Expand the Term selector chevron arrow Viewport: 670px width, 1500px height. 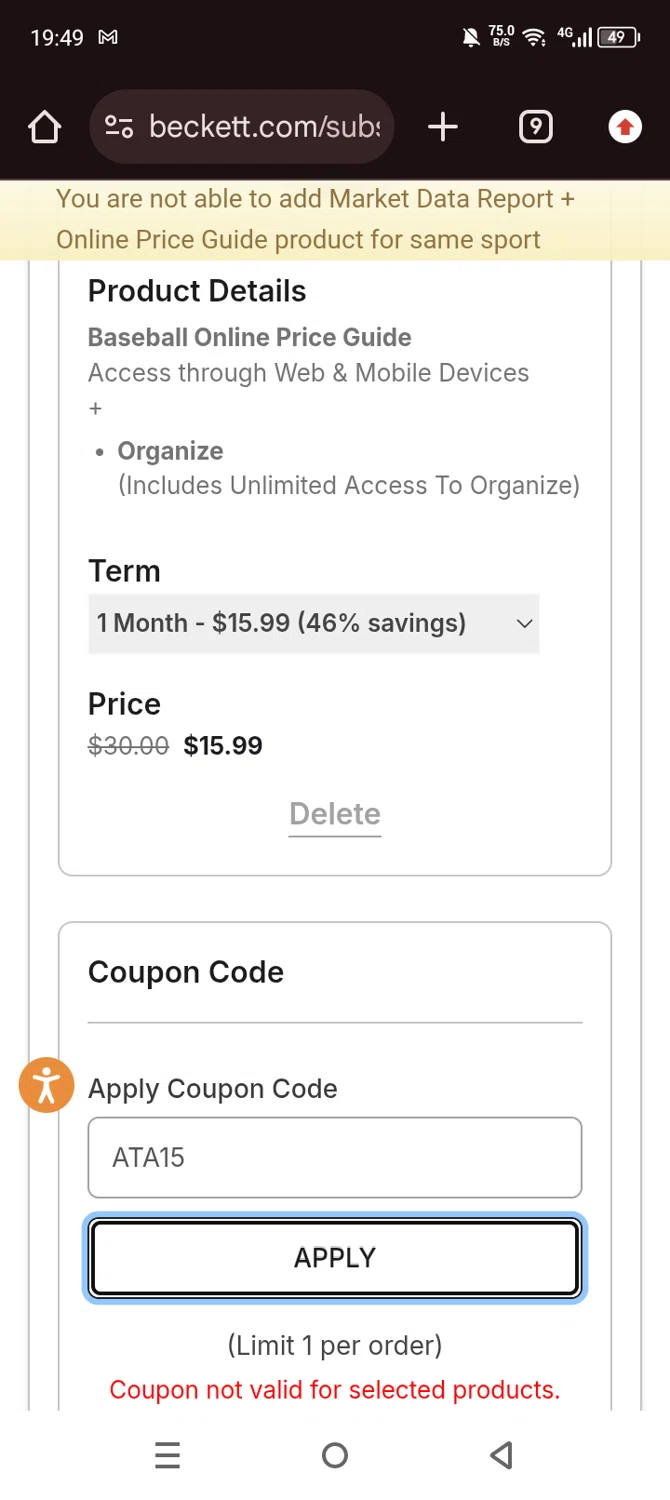(524, 623)
